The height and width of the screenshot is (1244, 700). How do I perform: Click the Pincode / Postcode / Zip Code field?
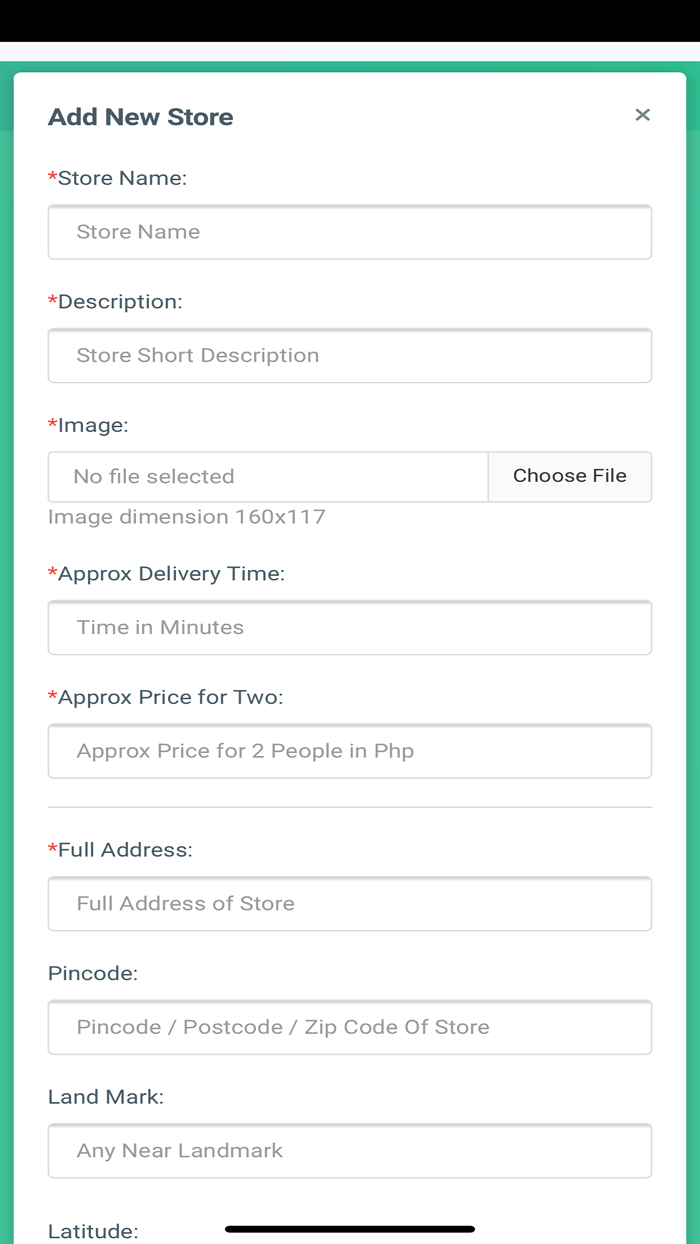pyautogui.click(x=350, y=1027)
